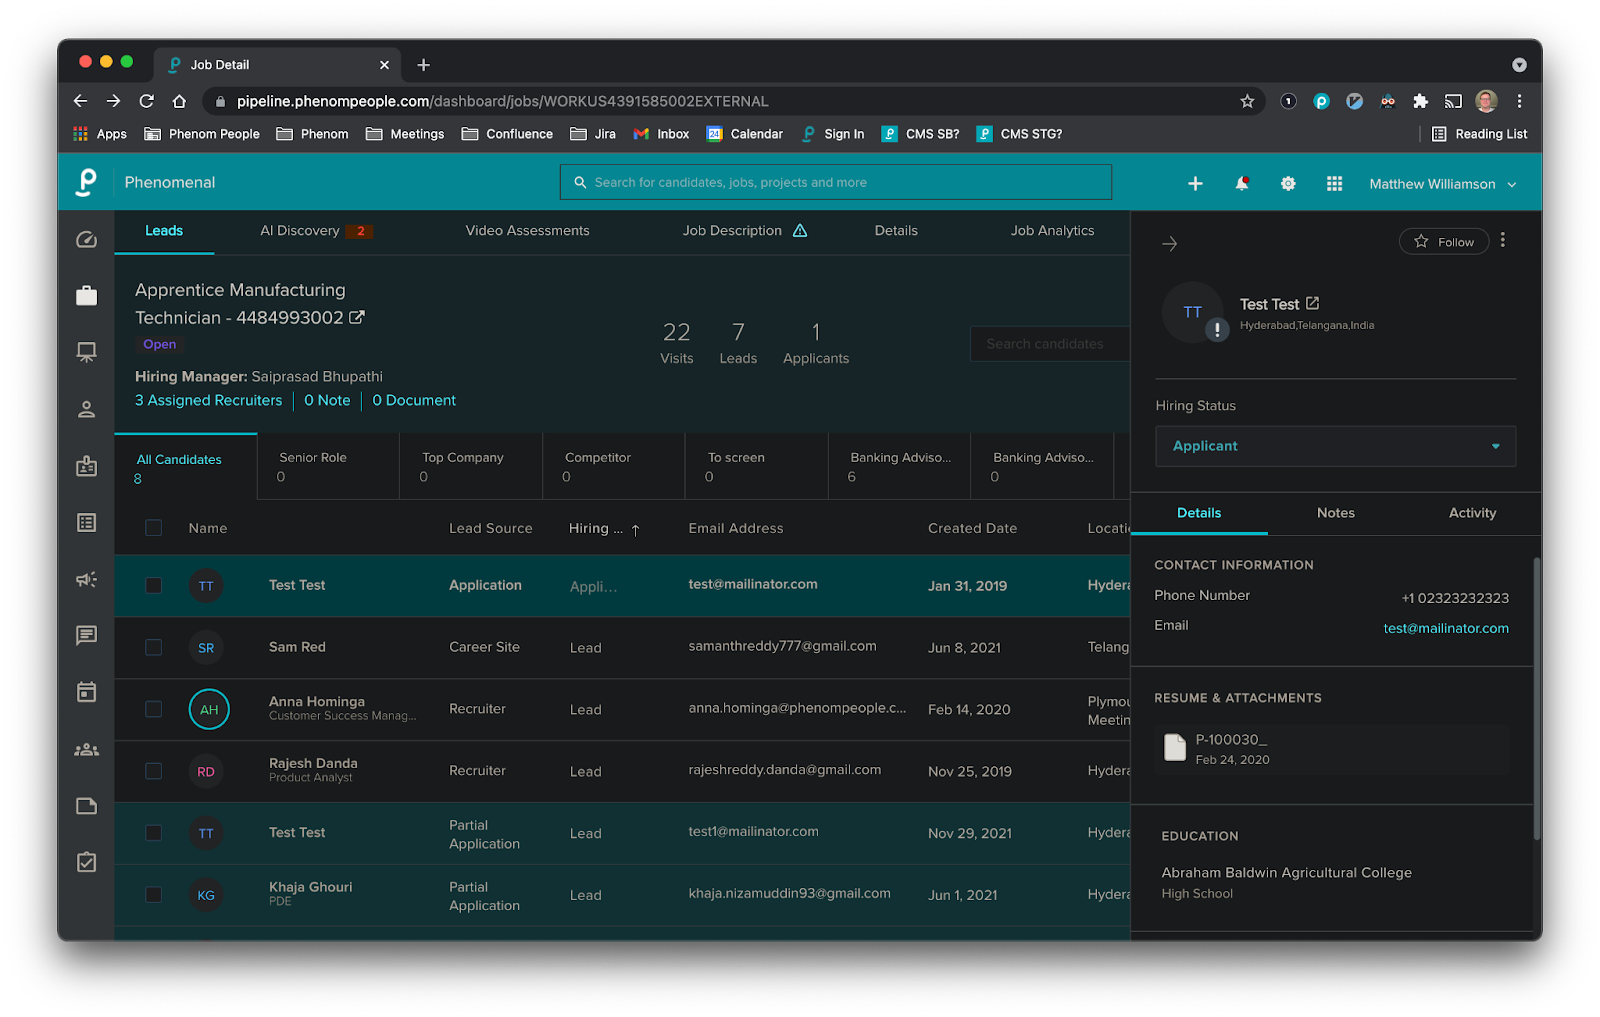Screen dimensions: 1600x1017
Task: Open candidate panel three-dot options menu
Action: pos(1503,240)
